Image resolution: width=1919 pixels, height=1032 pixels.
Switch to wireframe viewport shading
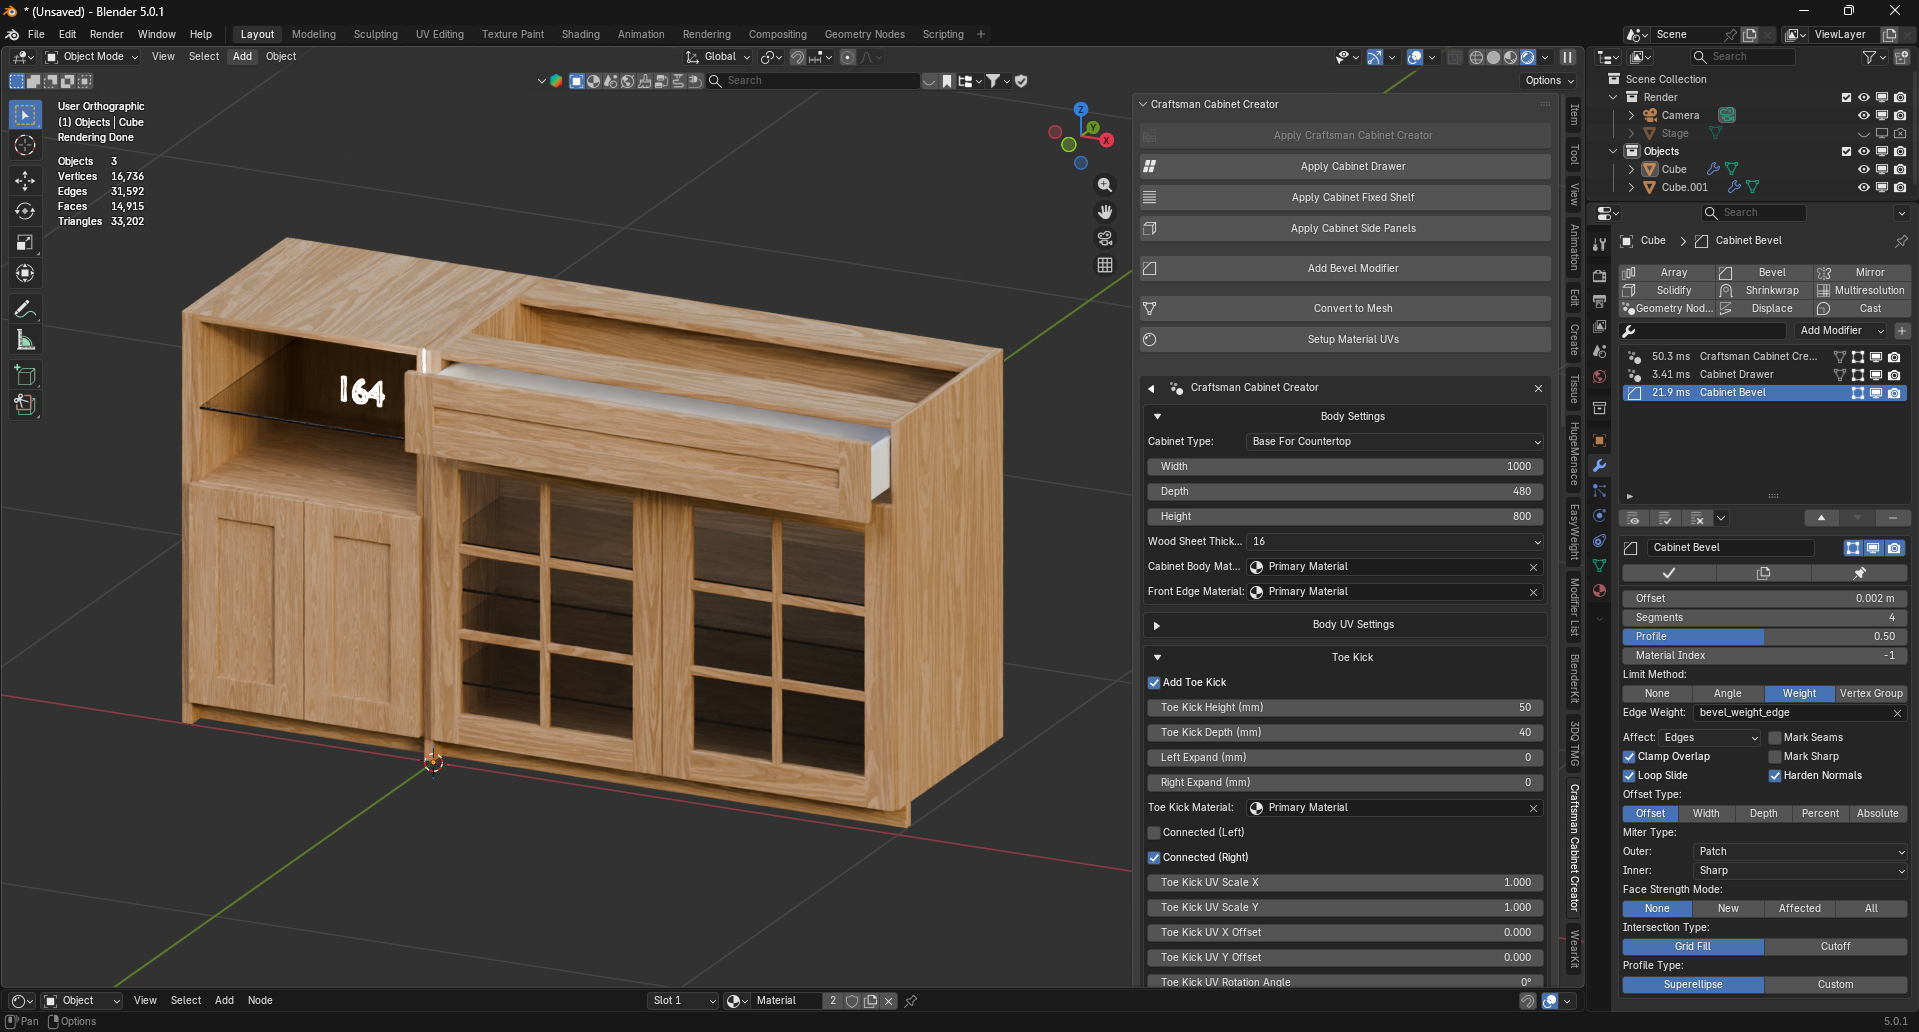coord(1476,57)
